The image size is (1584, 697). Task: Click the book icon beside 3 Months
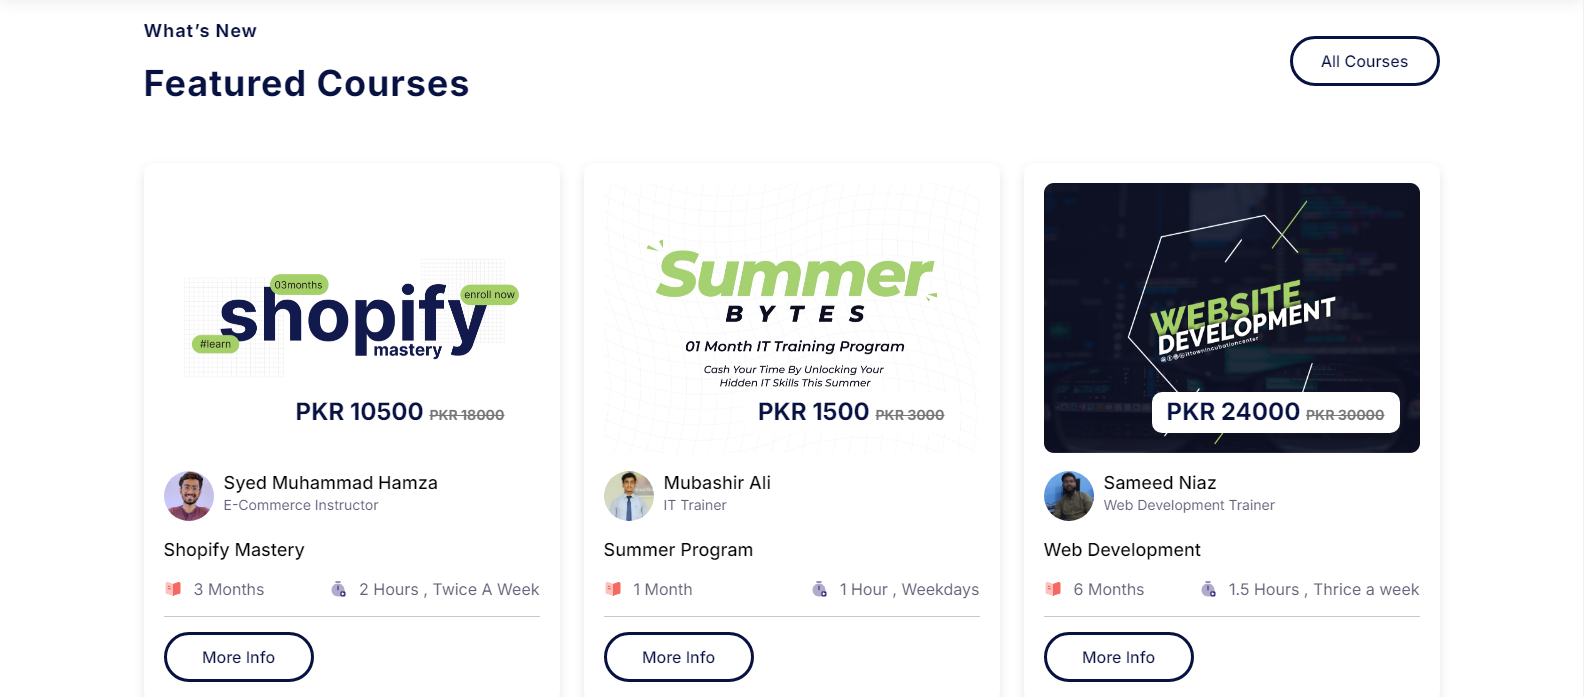click(x=173, y=589)
